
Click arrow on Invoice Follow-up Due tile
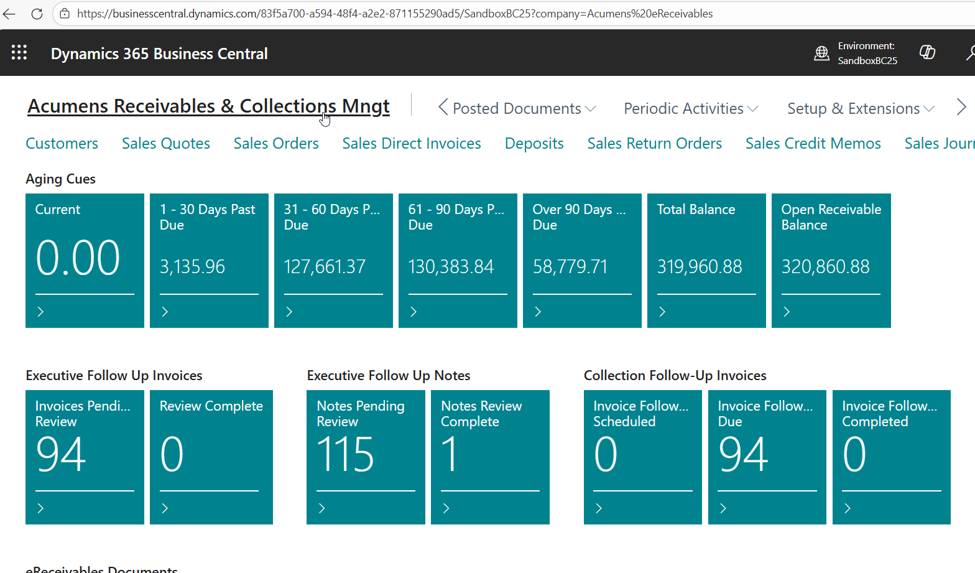pyautogui.click(x=723, y=508)
